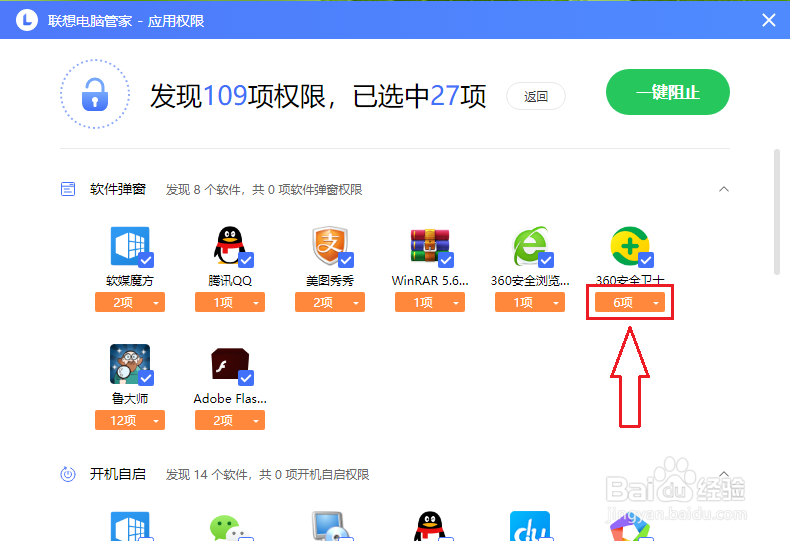
Task: Click the 联想电脑管家 - 应用权限 title text
Action: (126, 21)
